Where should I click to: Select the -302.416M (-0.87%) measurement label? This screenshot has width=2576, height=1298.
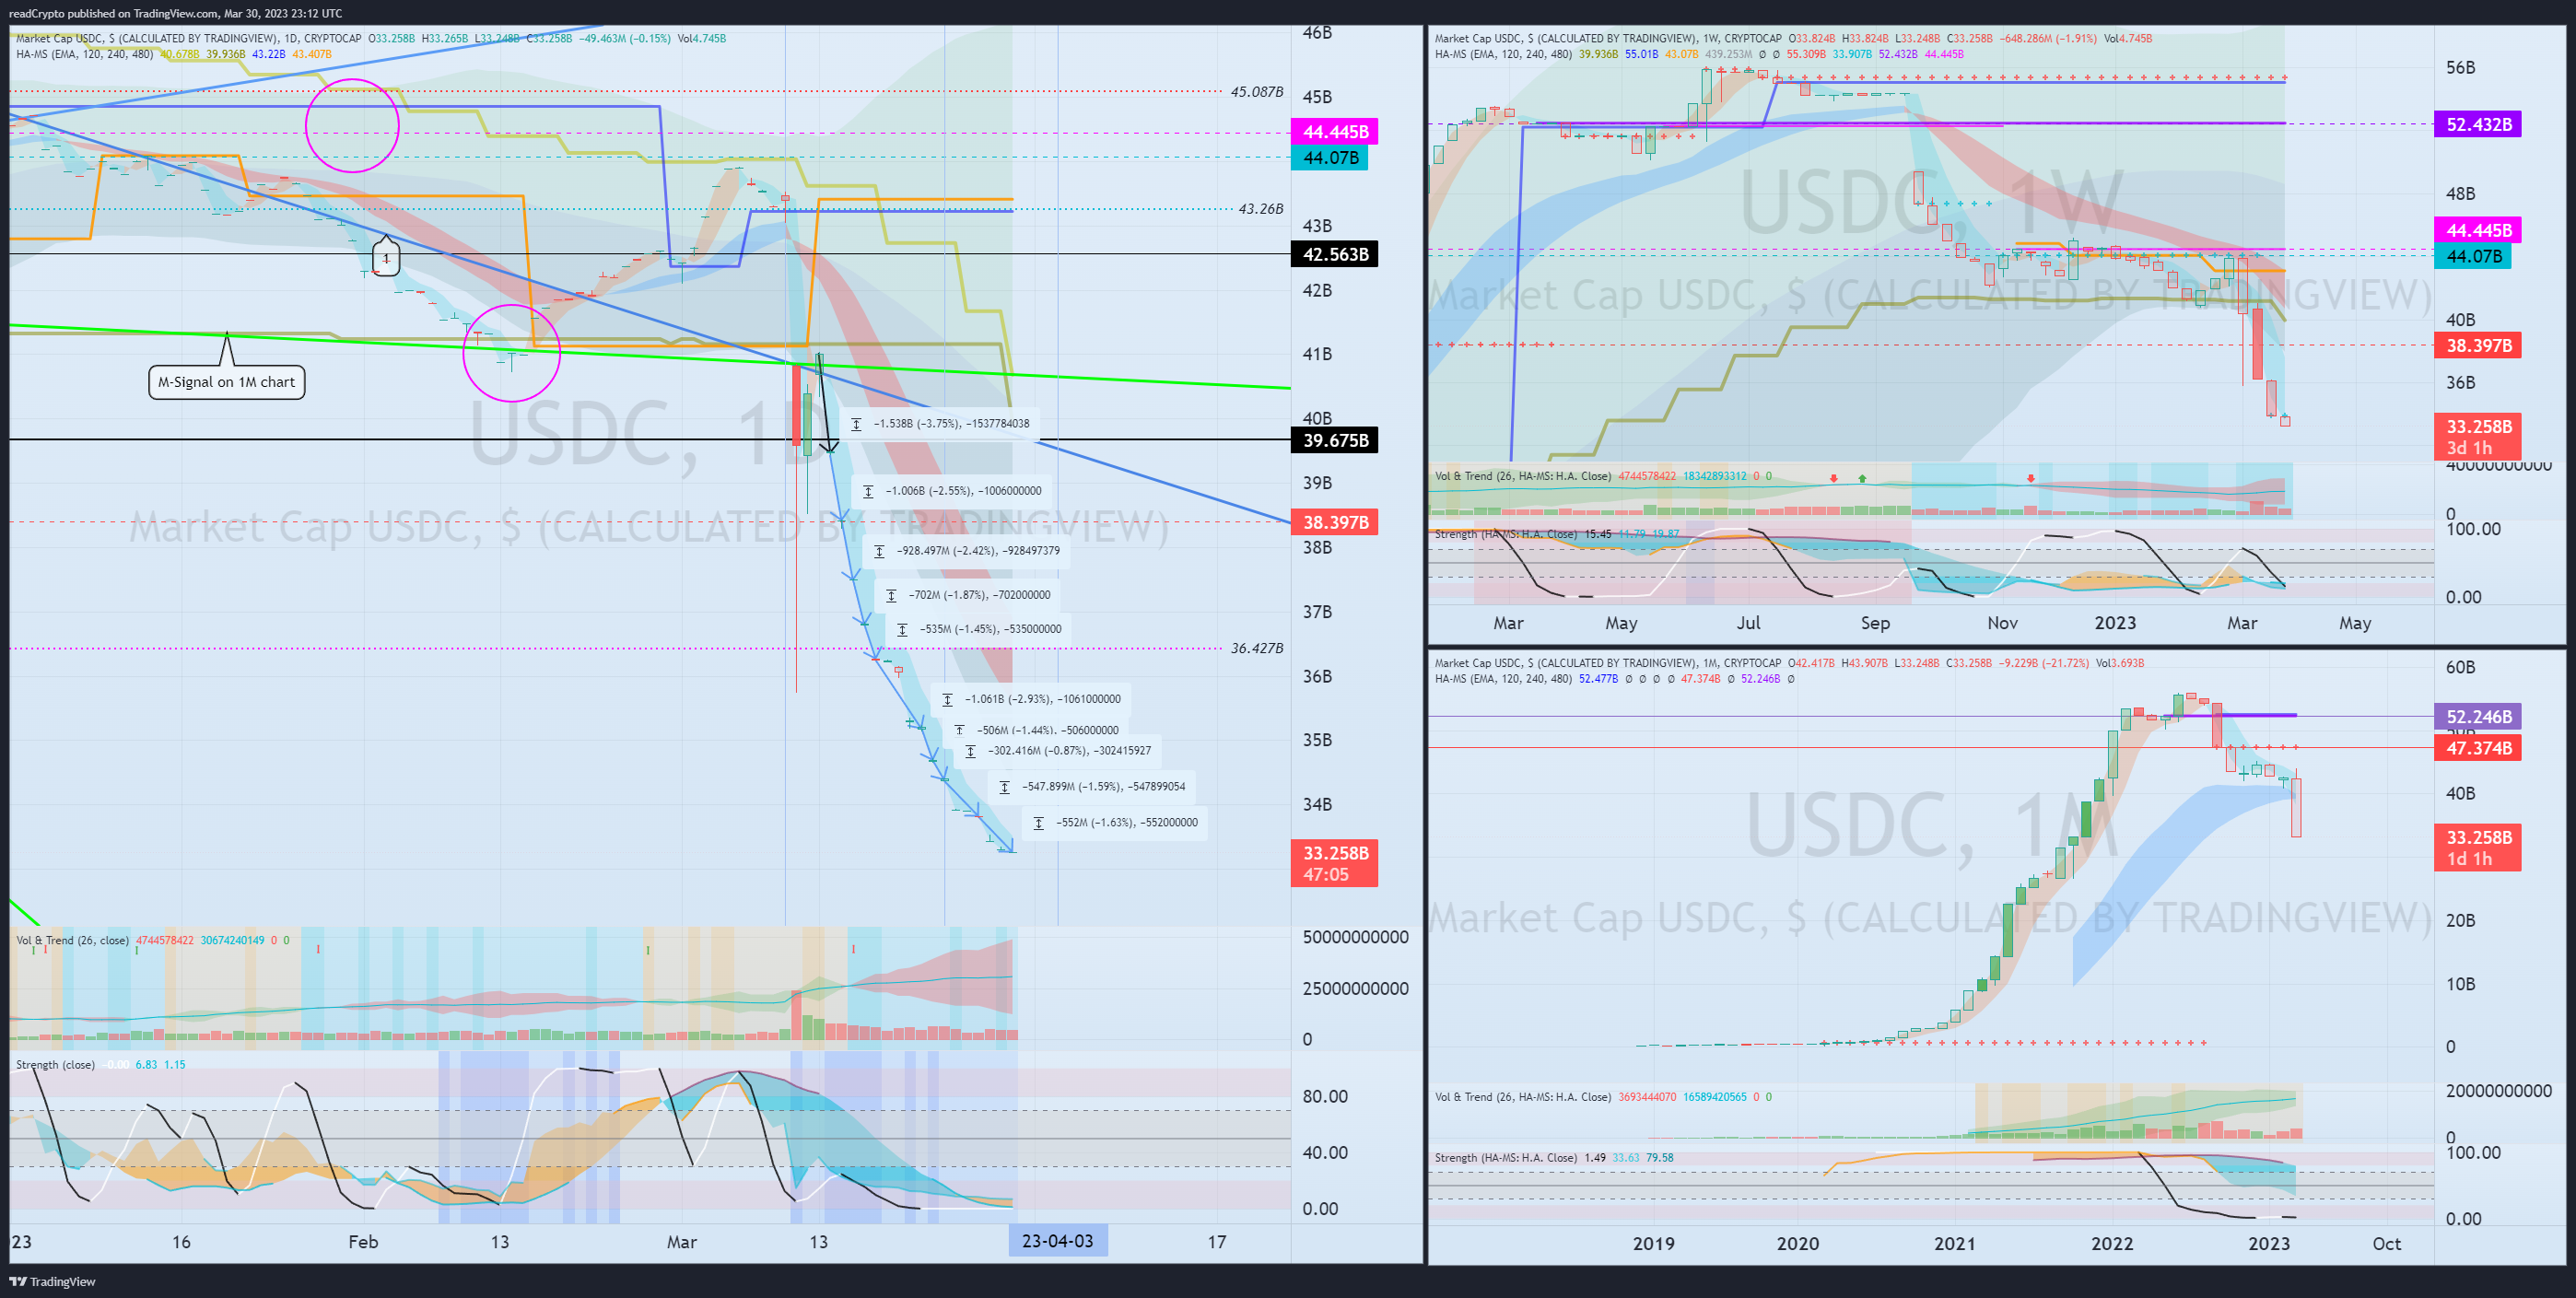click(1059, 751)
